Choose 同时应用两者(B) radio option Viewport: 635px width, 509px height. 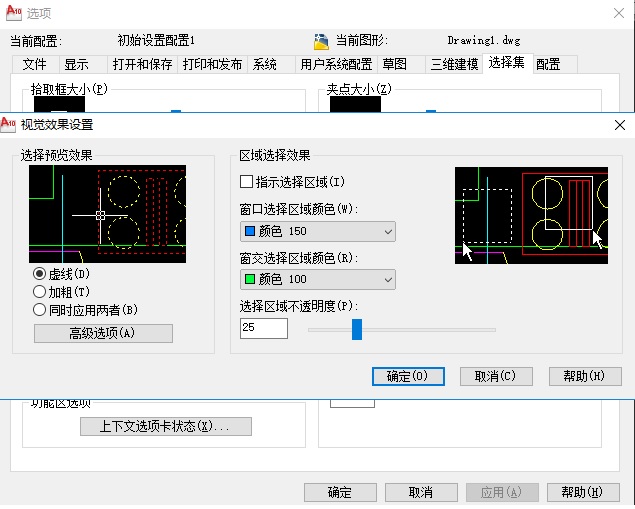pyautogui.click(x=39, y=310)
